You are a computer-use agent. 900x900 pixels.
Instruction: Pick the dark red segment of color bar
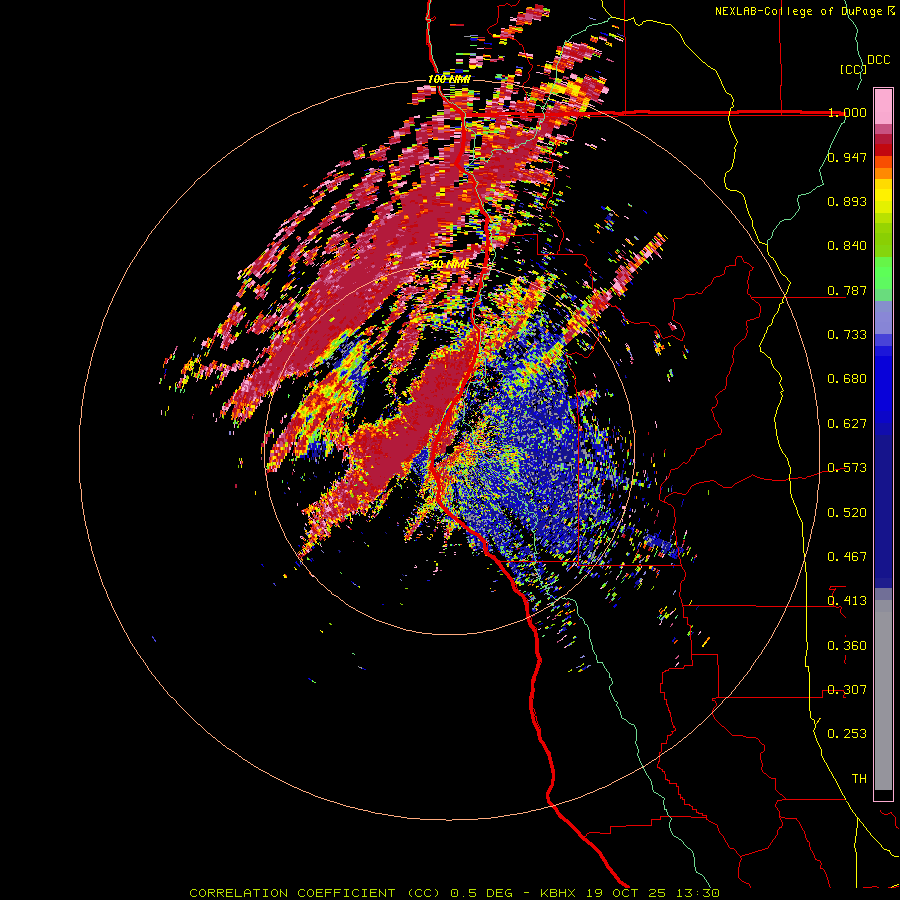[883, 139]
